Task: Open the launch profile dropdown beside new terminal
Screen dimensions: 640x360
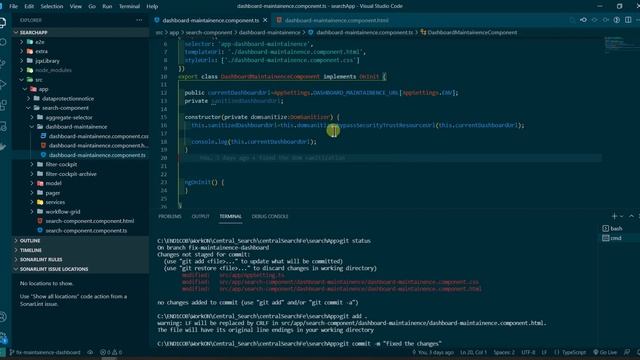Action: coord(622,216)
